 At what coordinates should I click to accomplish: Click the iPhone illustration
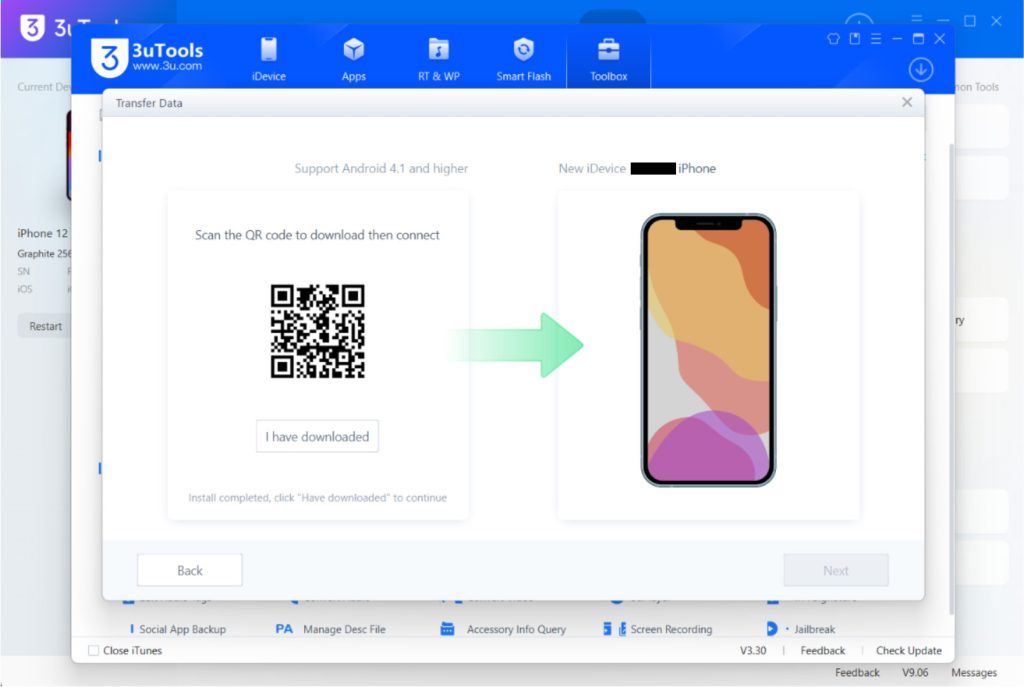(x=709, y=350)
